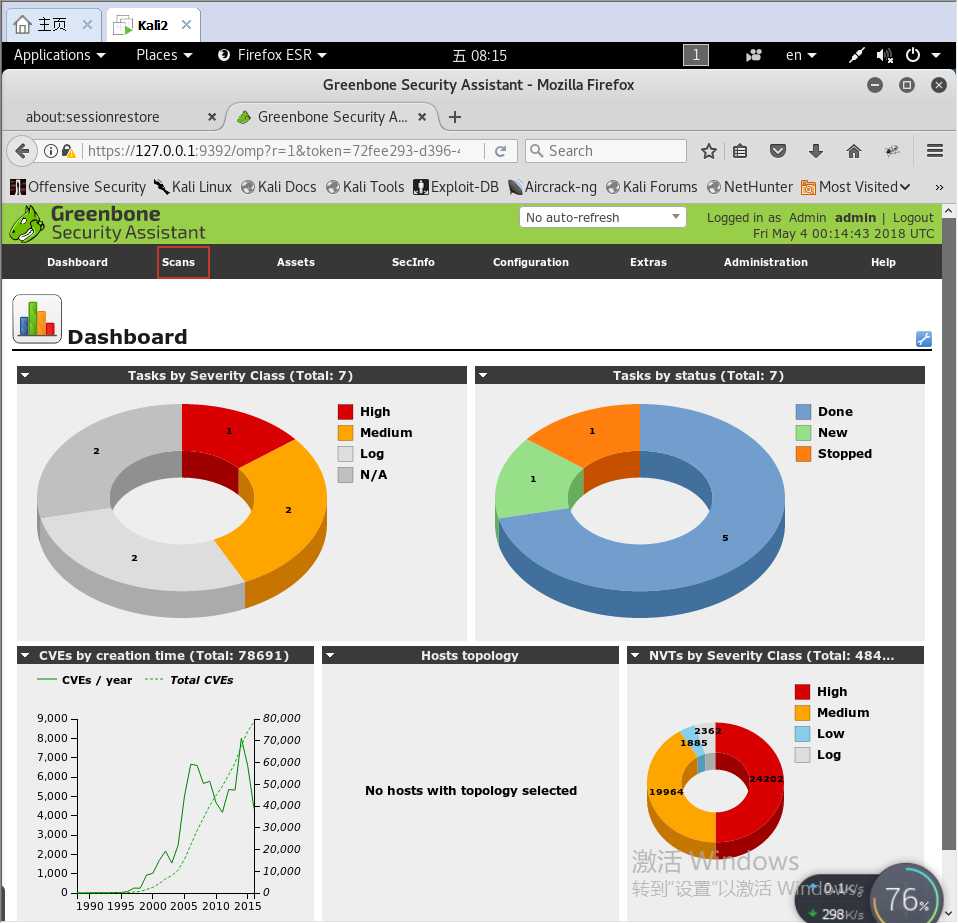Click the admin username link

tap(855, 217)
